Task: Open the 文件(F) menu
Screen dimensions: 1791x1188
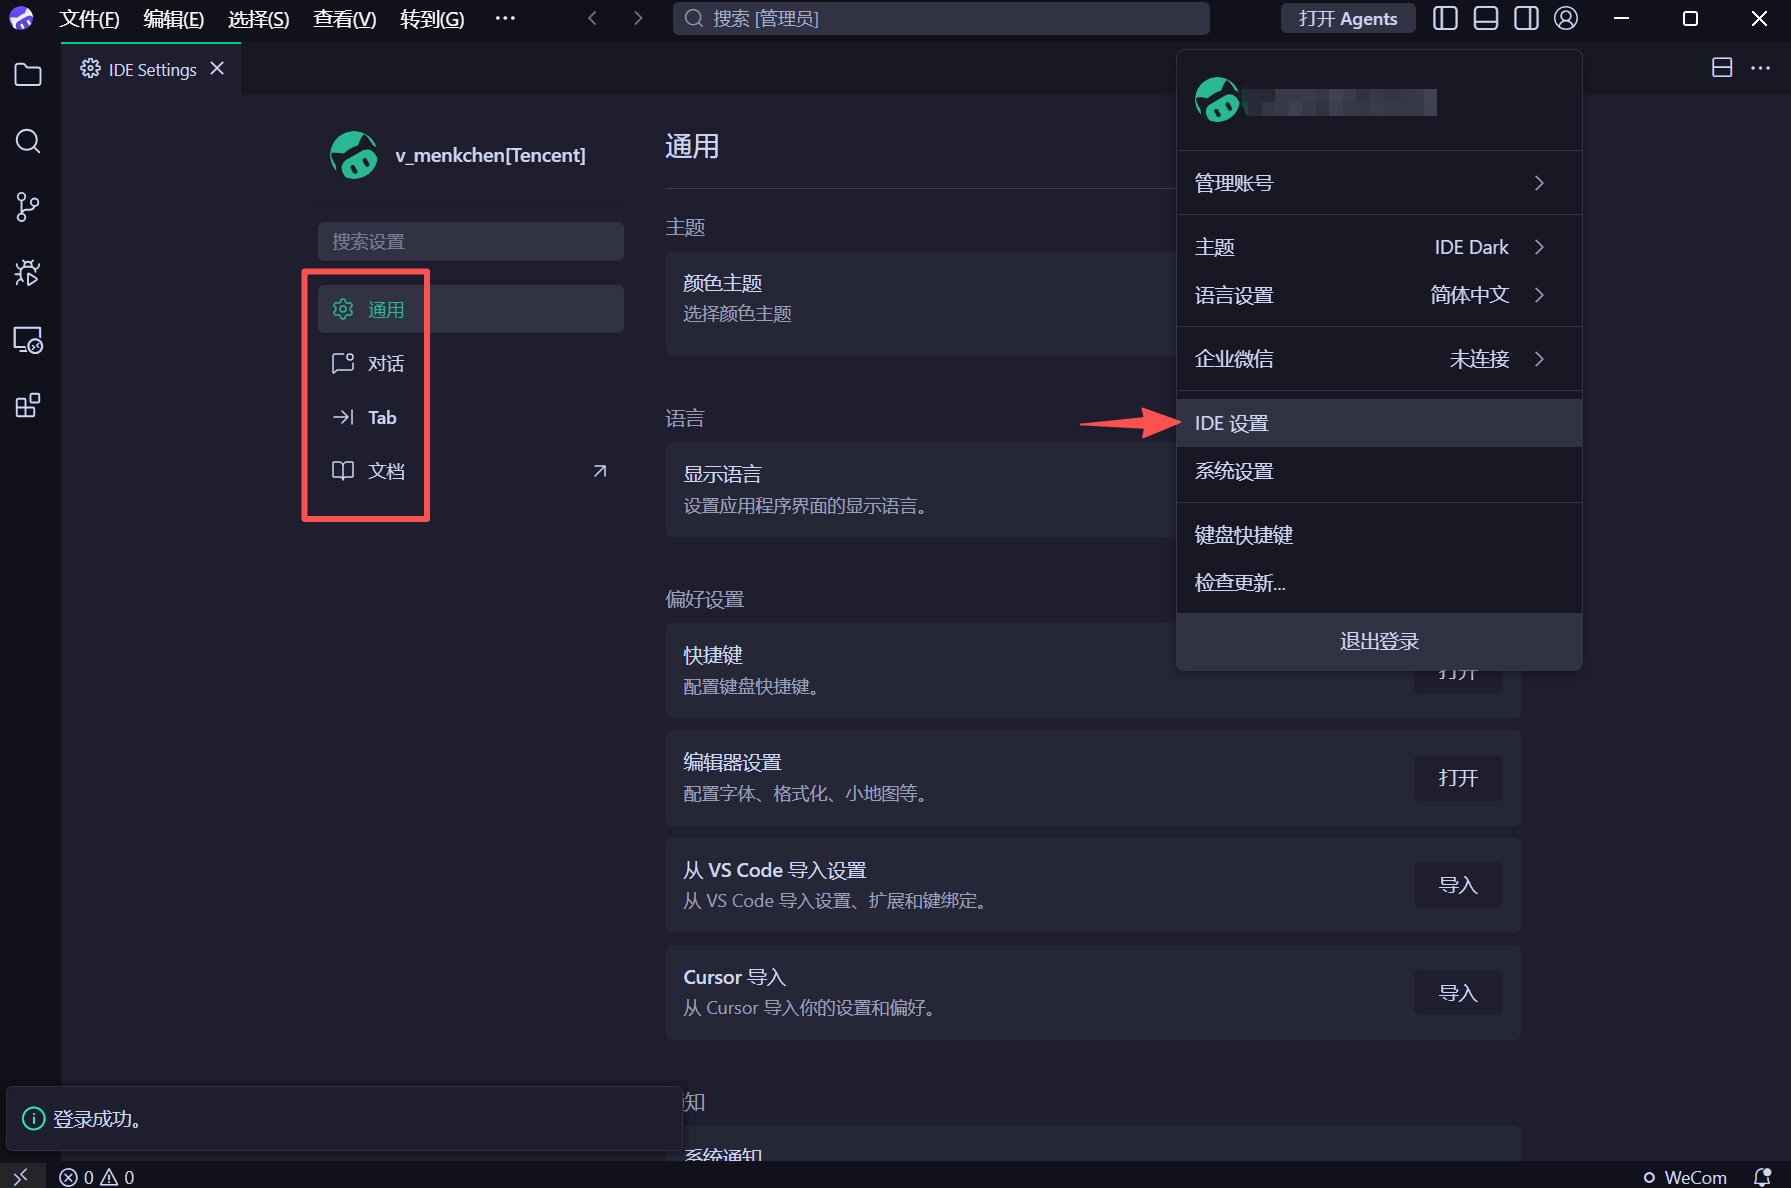Action: 89,19
